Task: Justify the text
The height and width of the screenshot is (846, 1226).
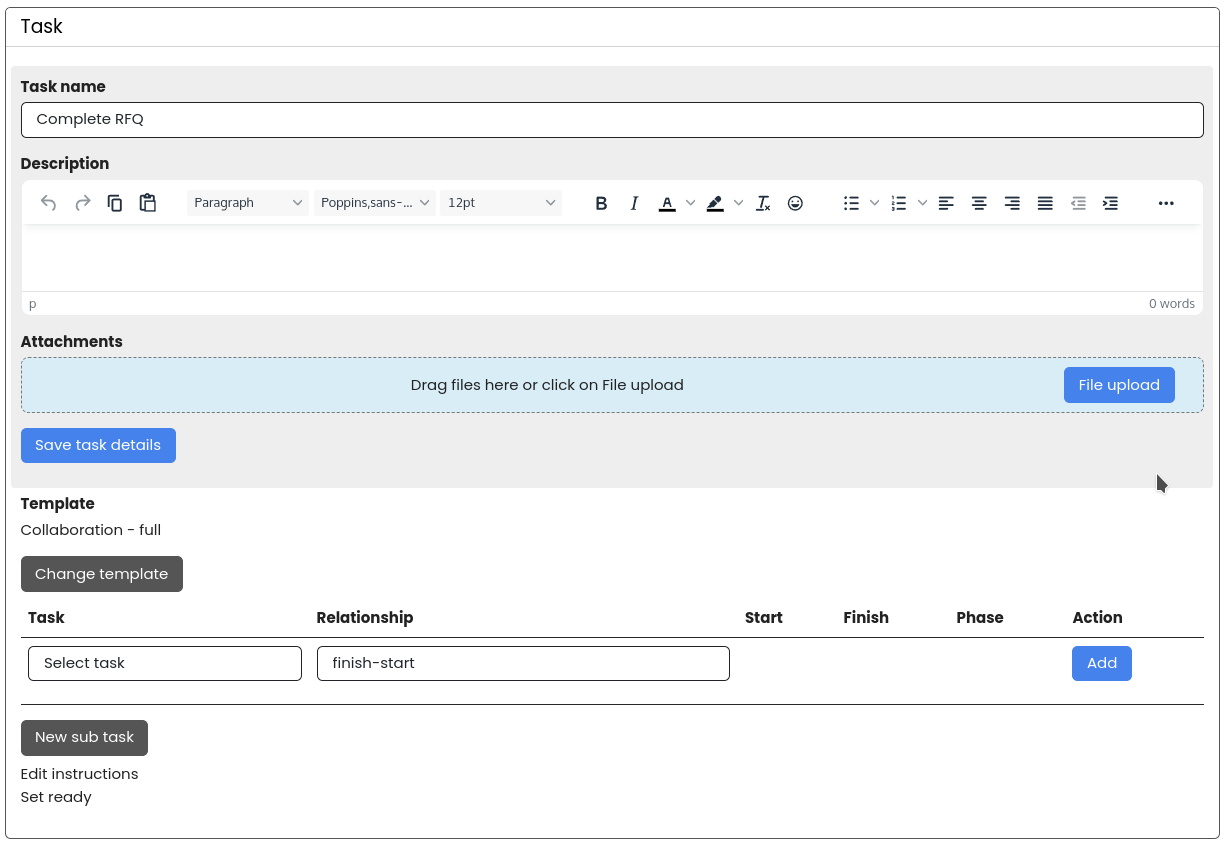Action: pos(1045,203)
